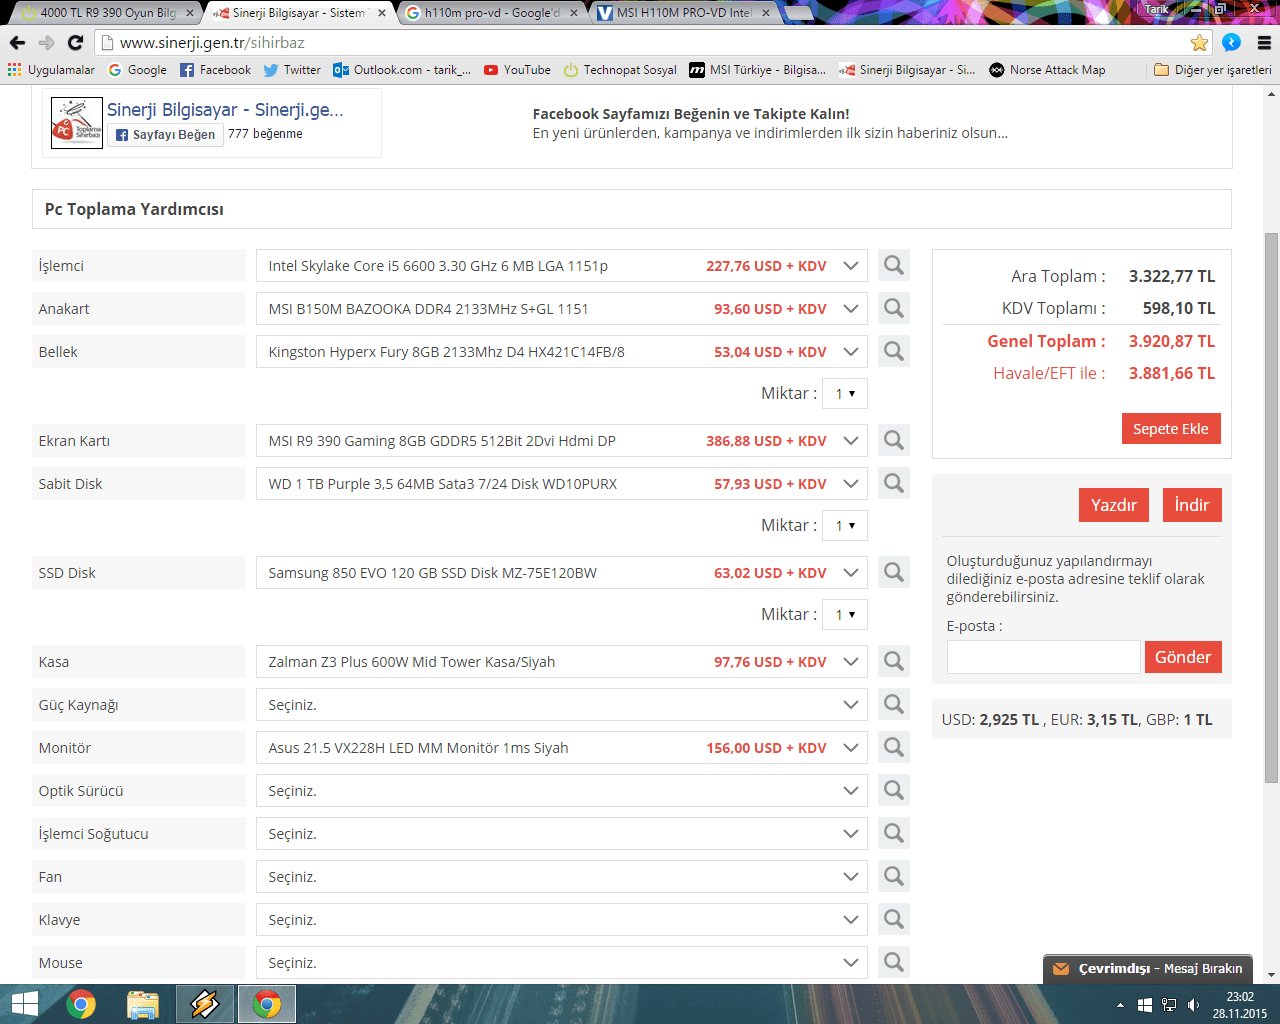The image size is (1280, 1024).
Task: Open YouTube bookmark
Action: pyautogui.click(x=517, y=70)
